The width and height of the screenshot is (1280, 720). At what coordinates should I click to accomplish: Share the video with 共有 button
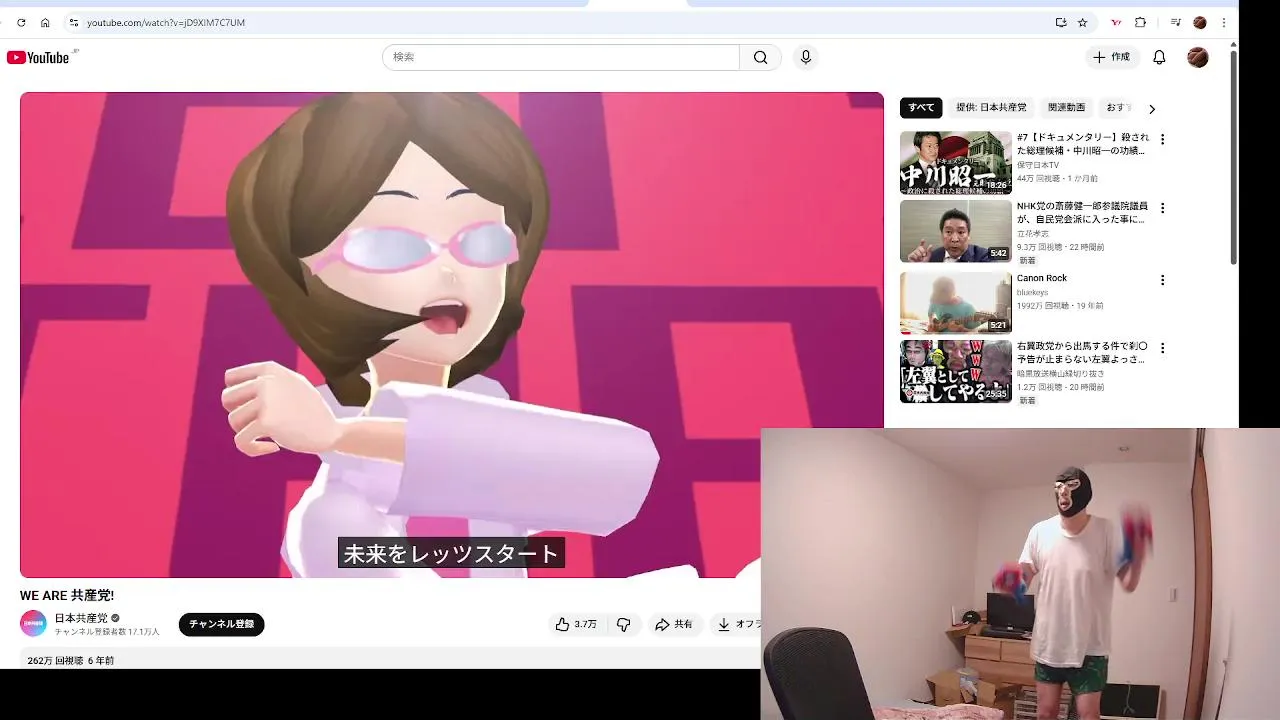coord(674,624)
